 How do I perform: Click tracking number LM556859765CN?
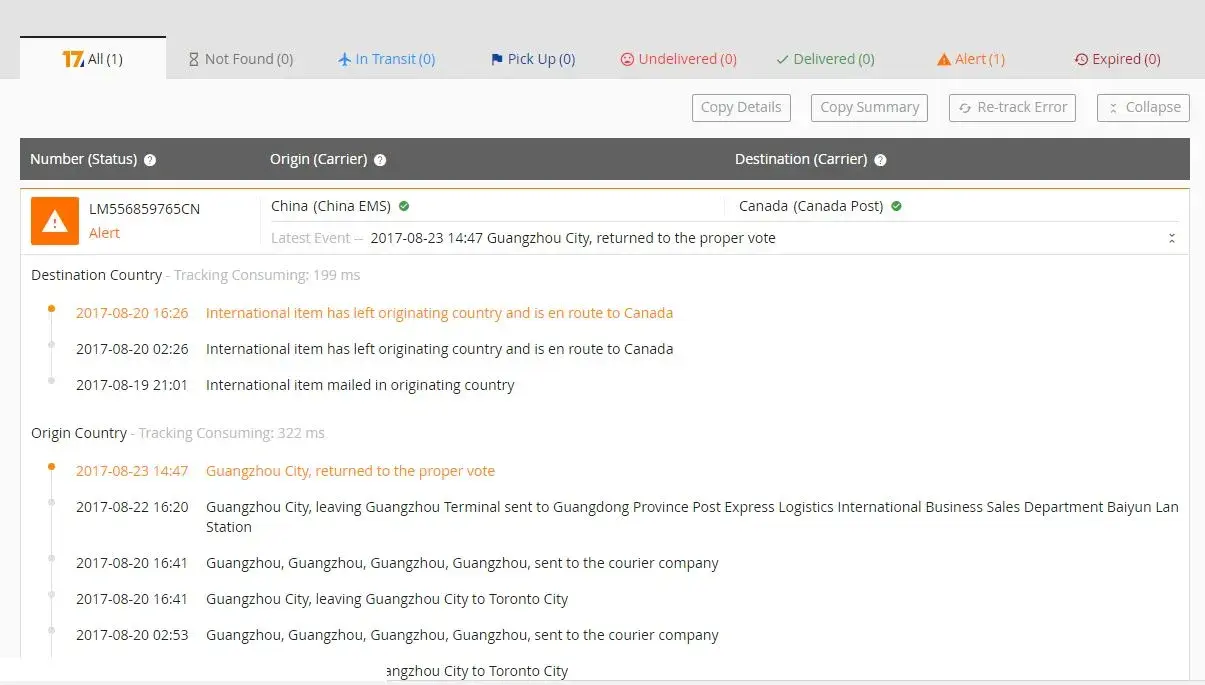click(x=144, y=209)
